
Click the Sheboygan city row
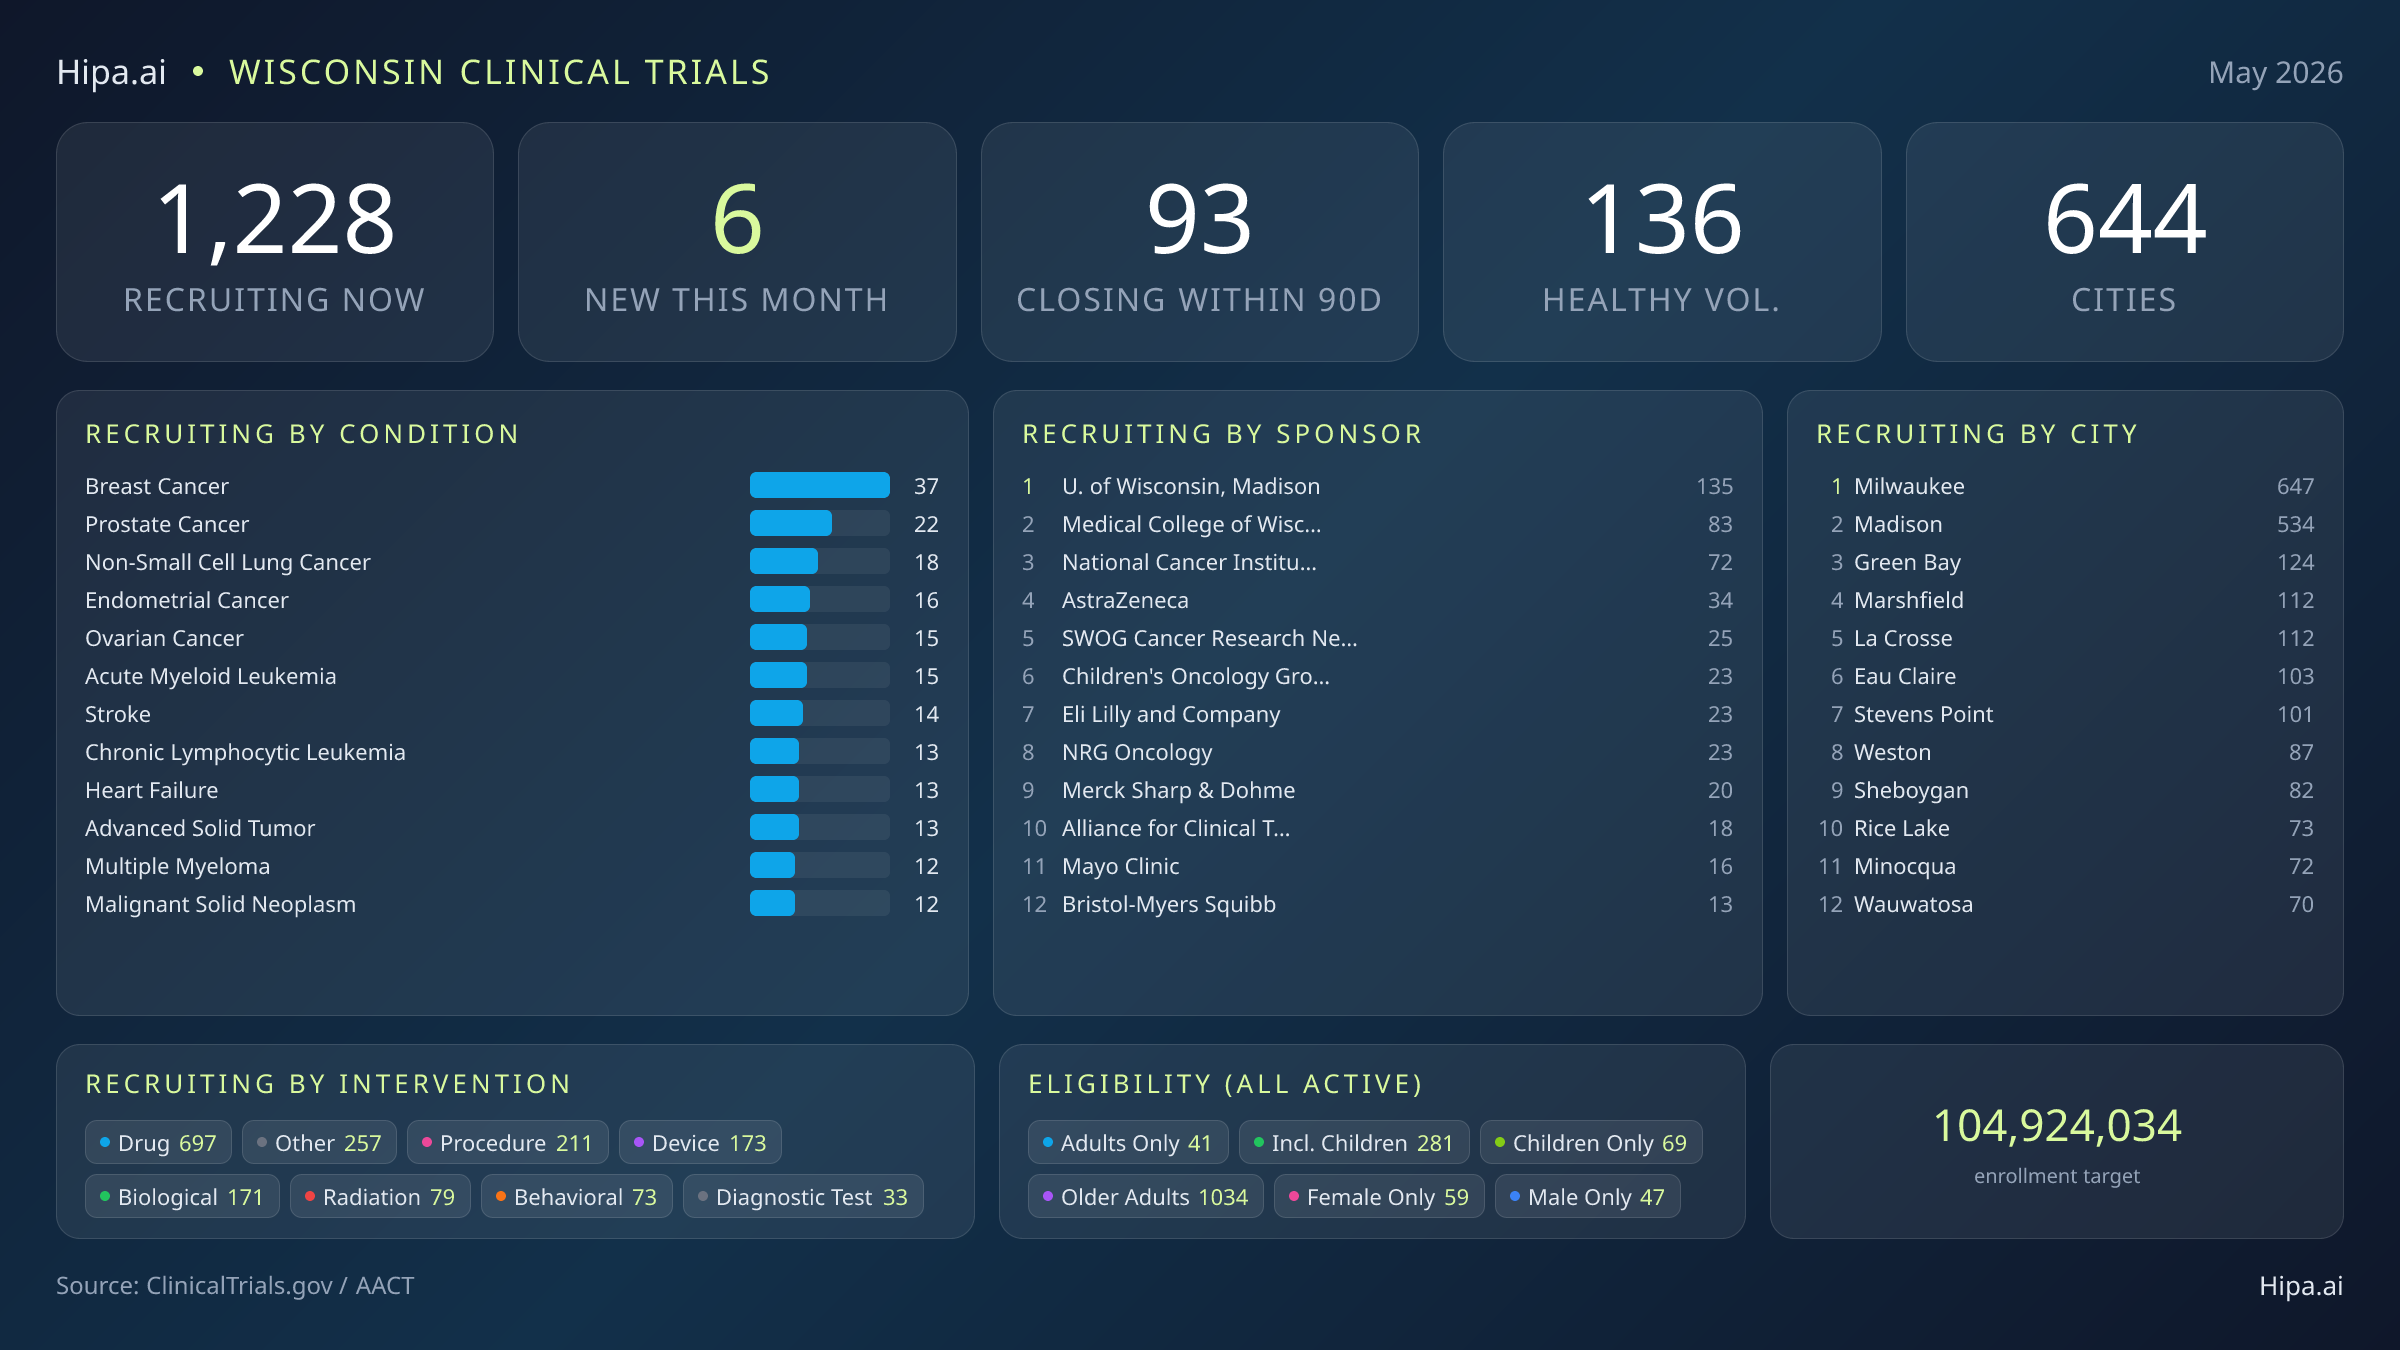(2065, 790)
